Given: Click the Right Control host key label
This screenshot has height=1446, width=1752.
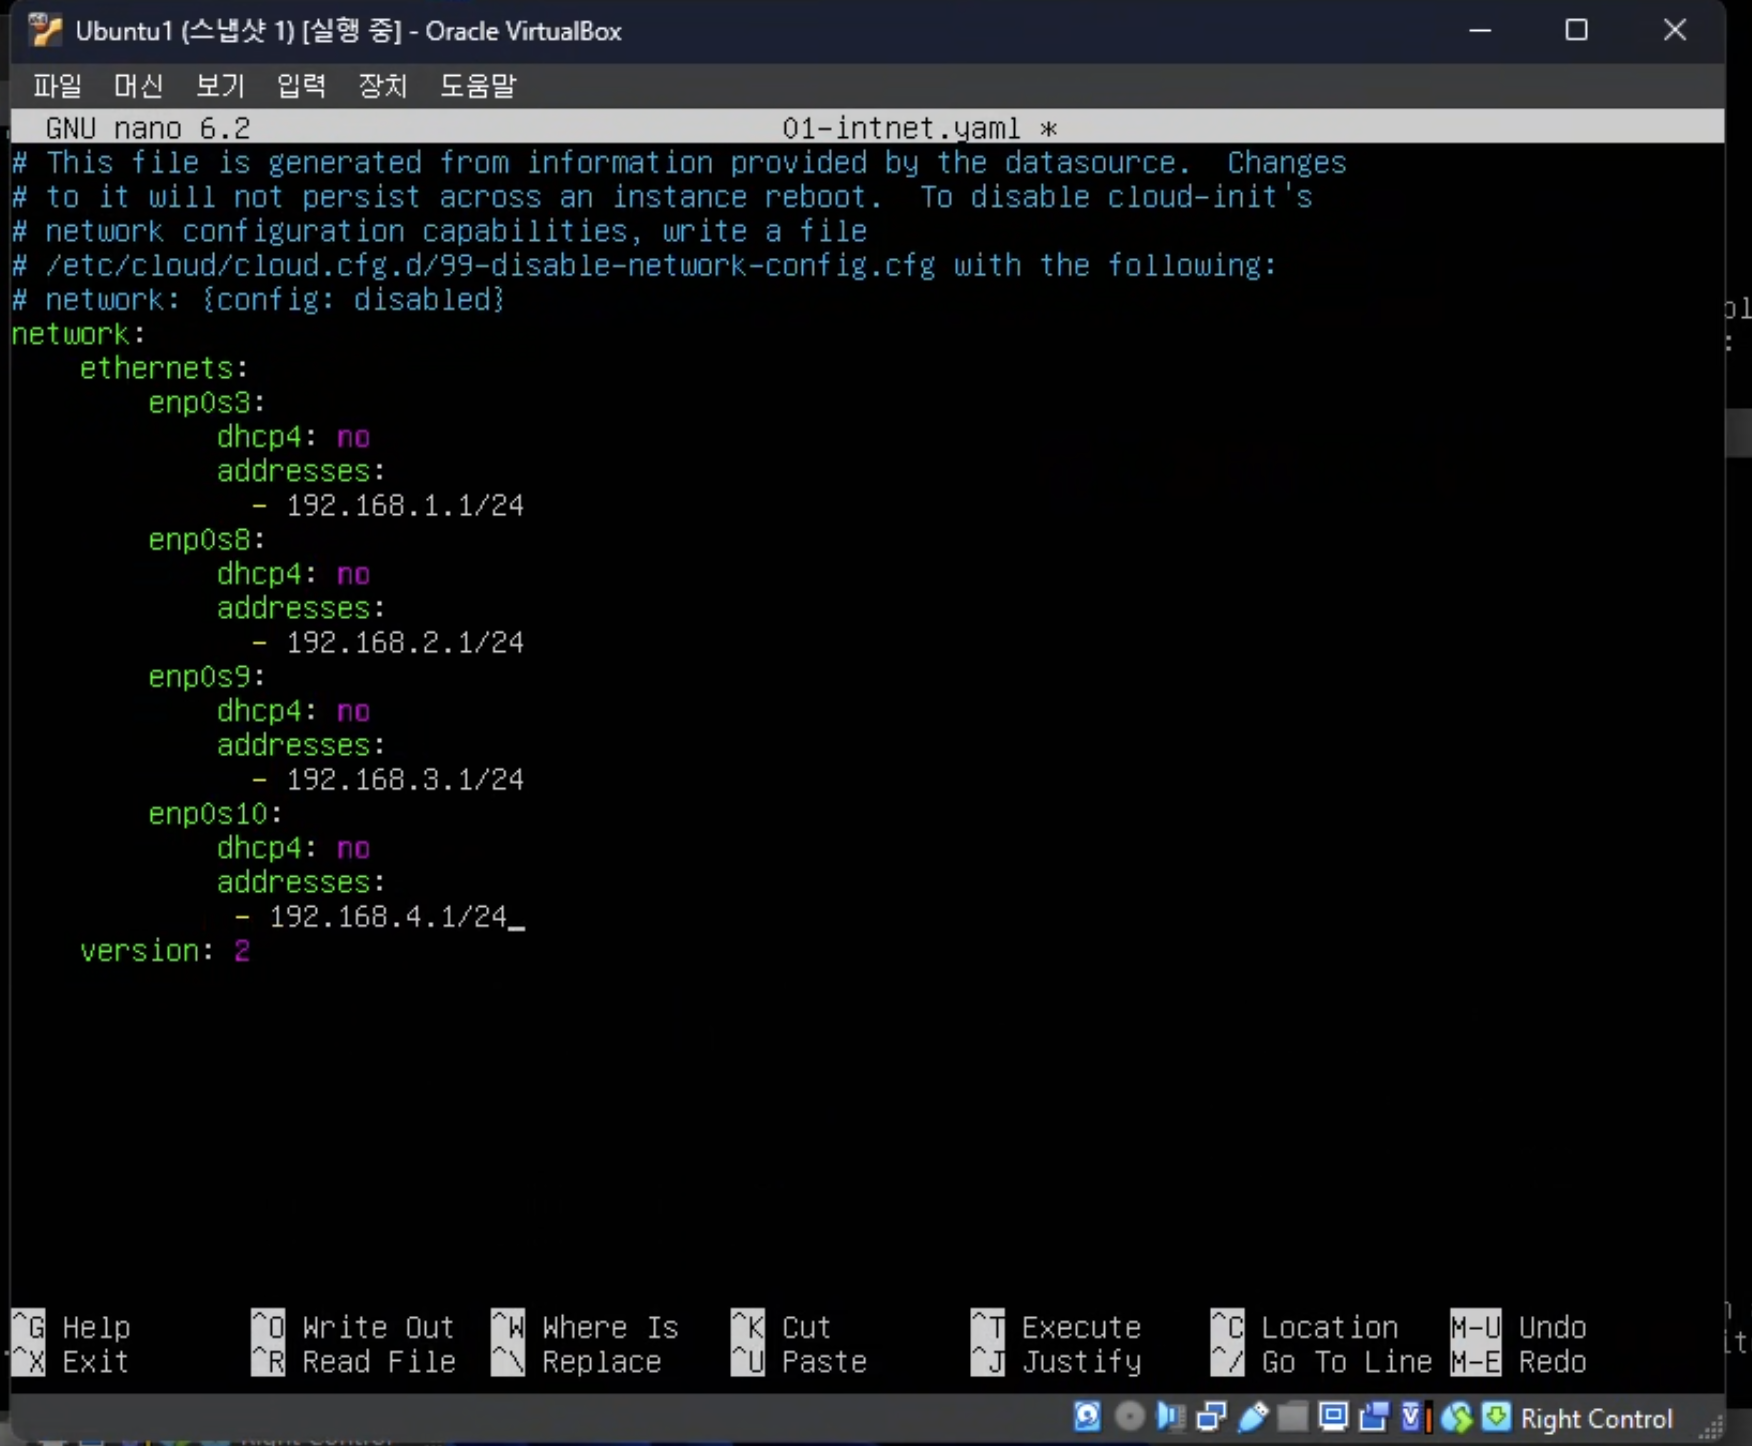Looking at the screenshot, I should click(1596, 1418).
